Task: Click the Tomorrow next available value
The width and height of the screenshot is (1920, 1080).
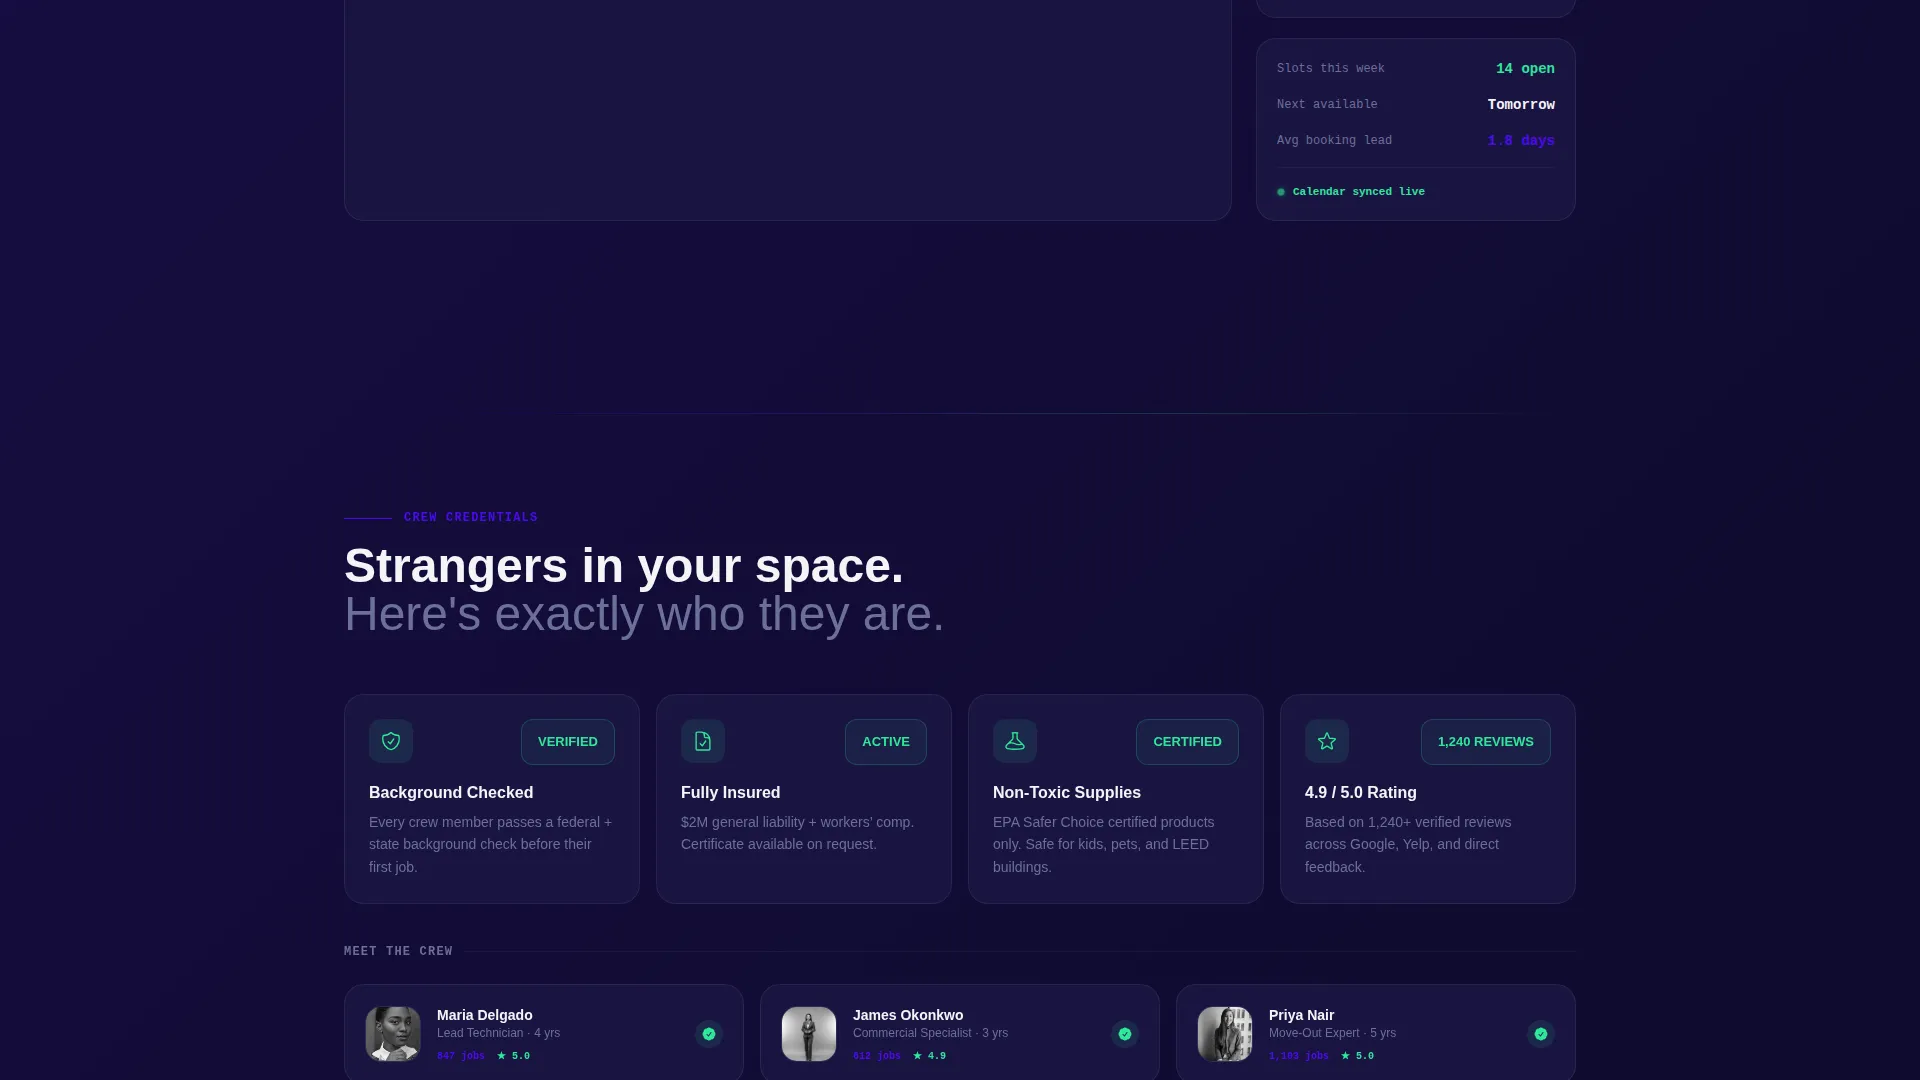Action: point(1521,105)
